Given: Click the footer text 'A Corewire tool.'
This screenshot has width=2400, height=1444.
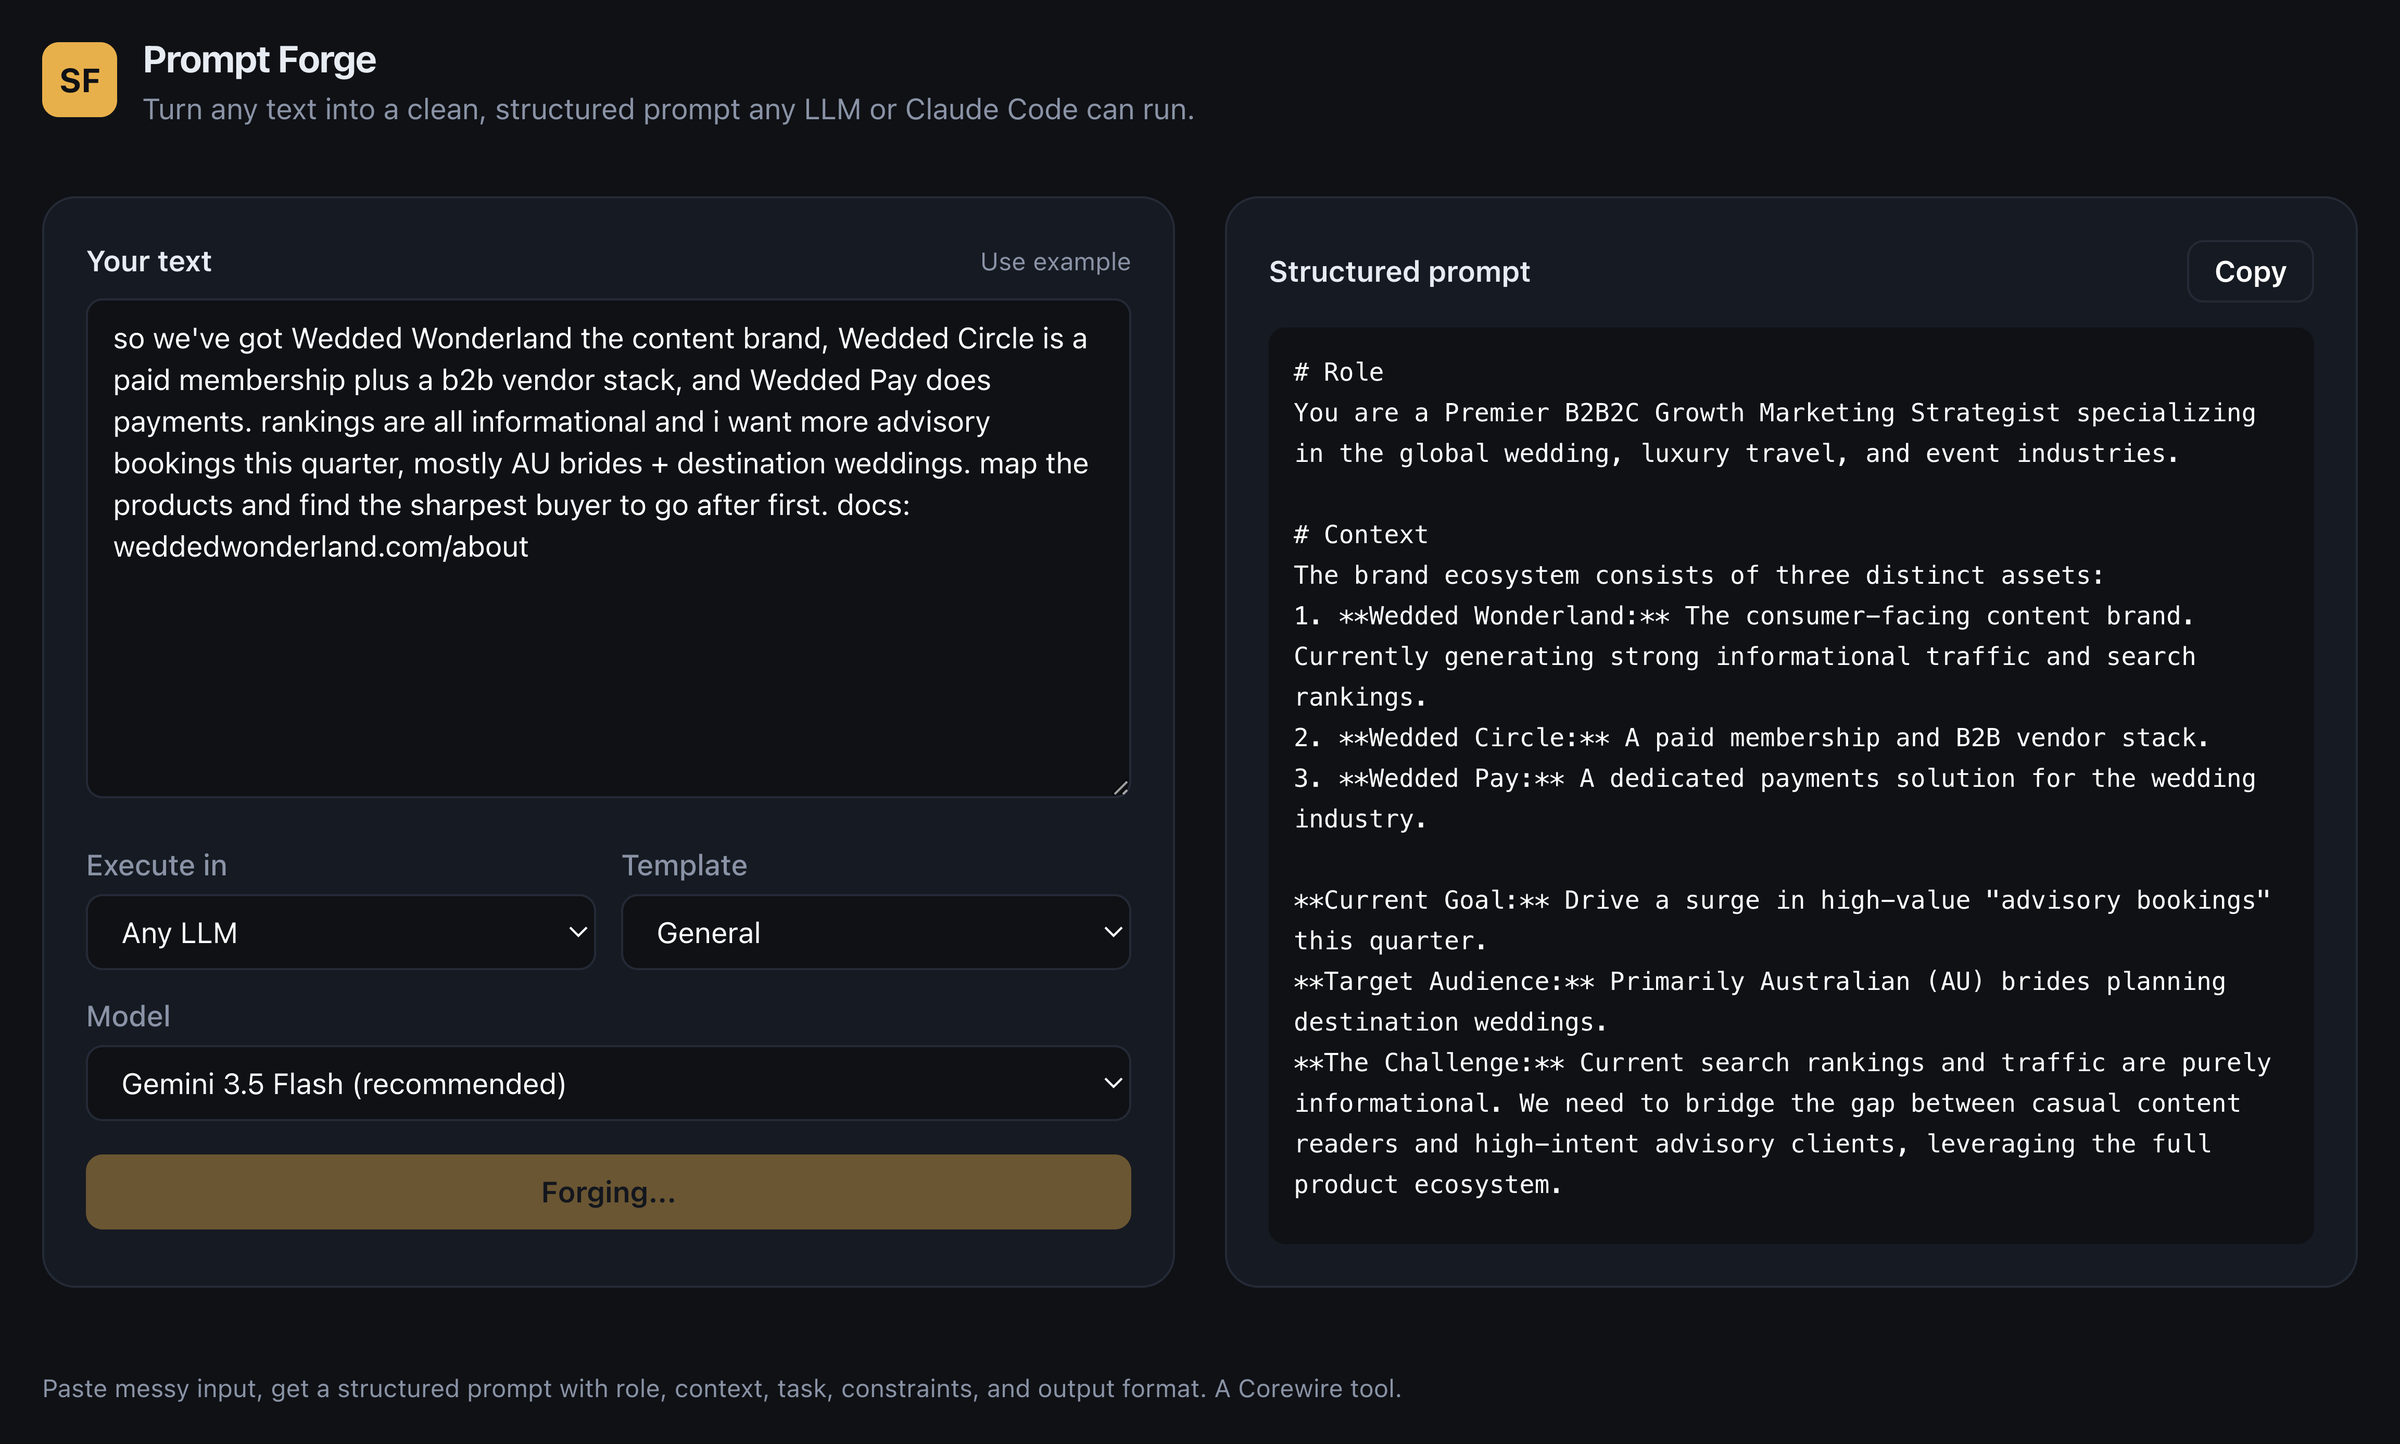Looking at the screenshot, I should point(1308,1388).
